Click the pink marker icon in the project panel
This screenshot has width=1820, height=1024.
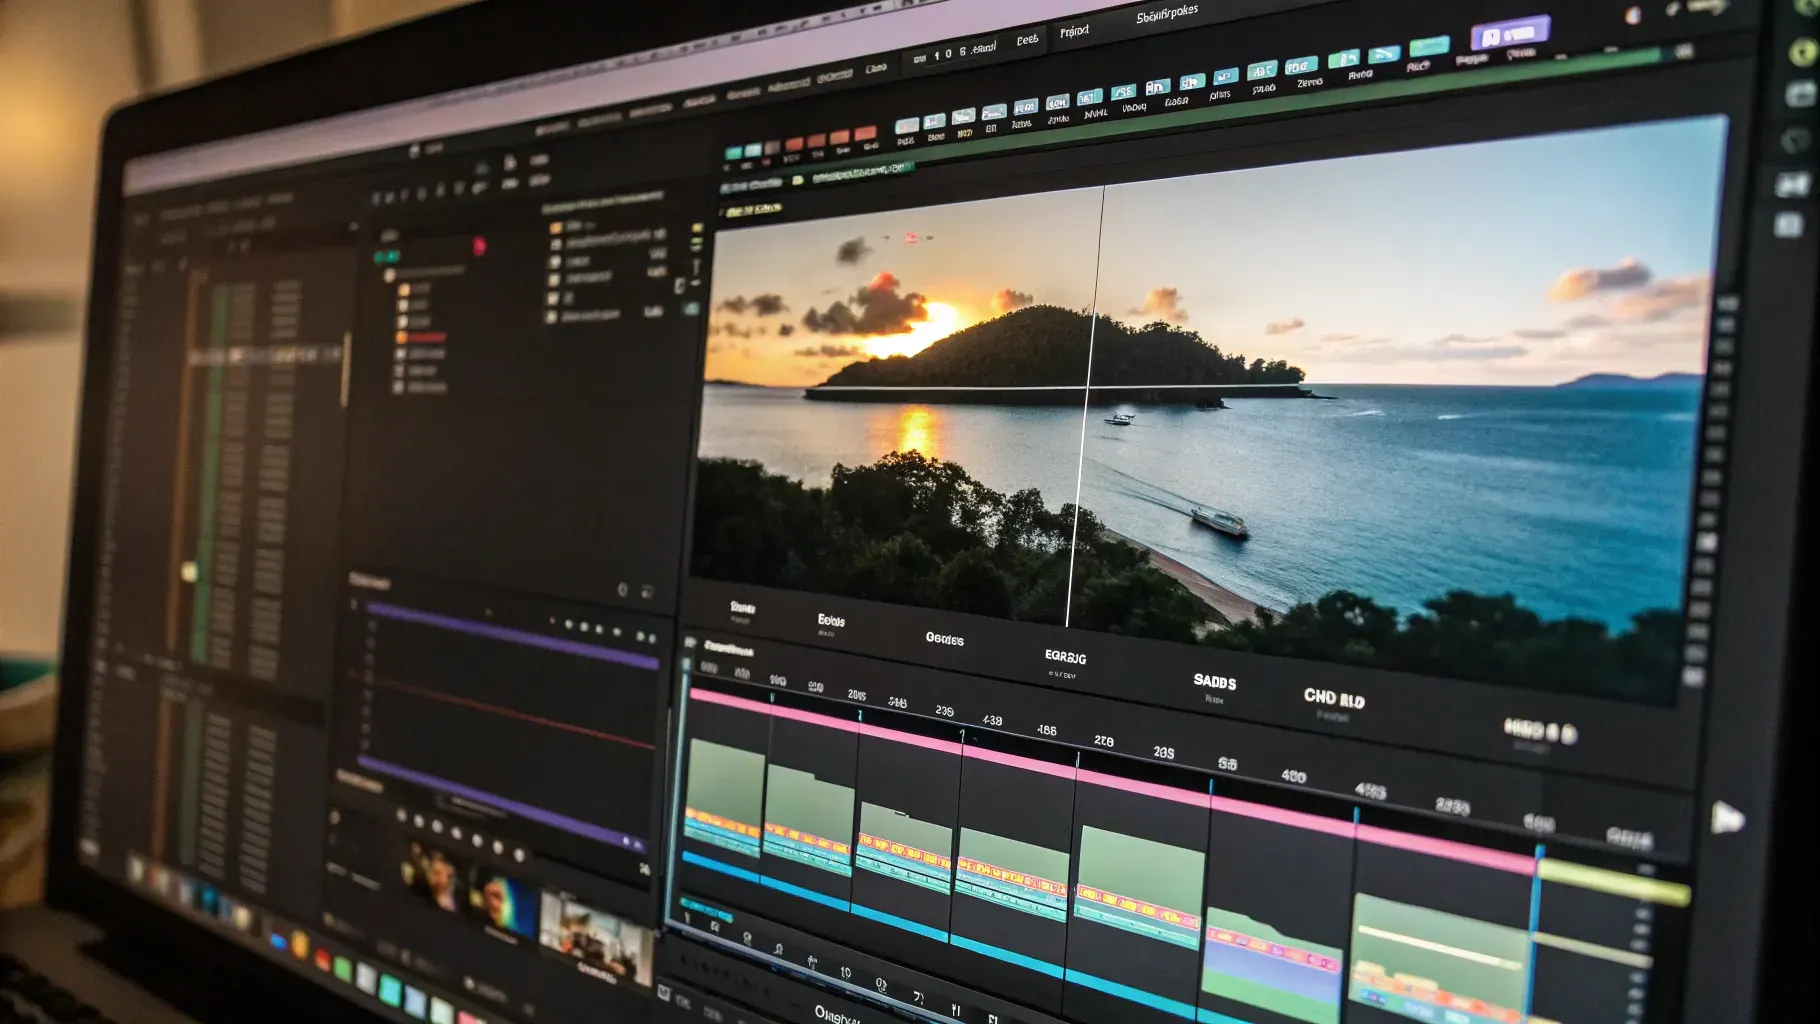click(478, 245)
